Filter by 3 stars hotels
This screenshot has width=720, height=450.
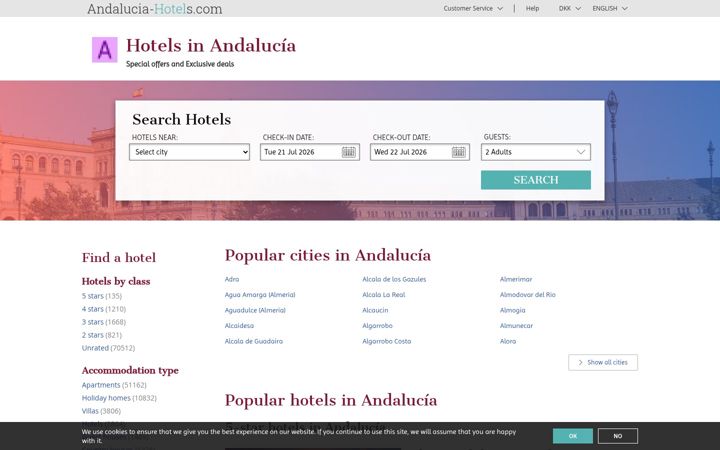point(93,322)
